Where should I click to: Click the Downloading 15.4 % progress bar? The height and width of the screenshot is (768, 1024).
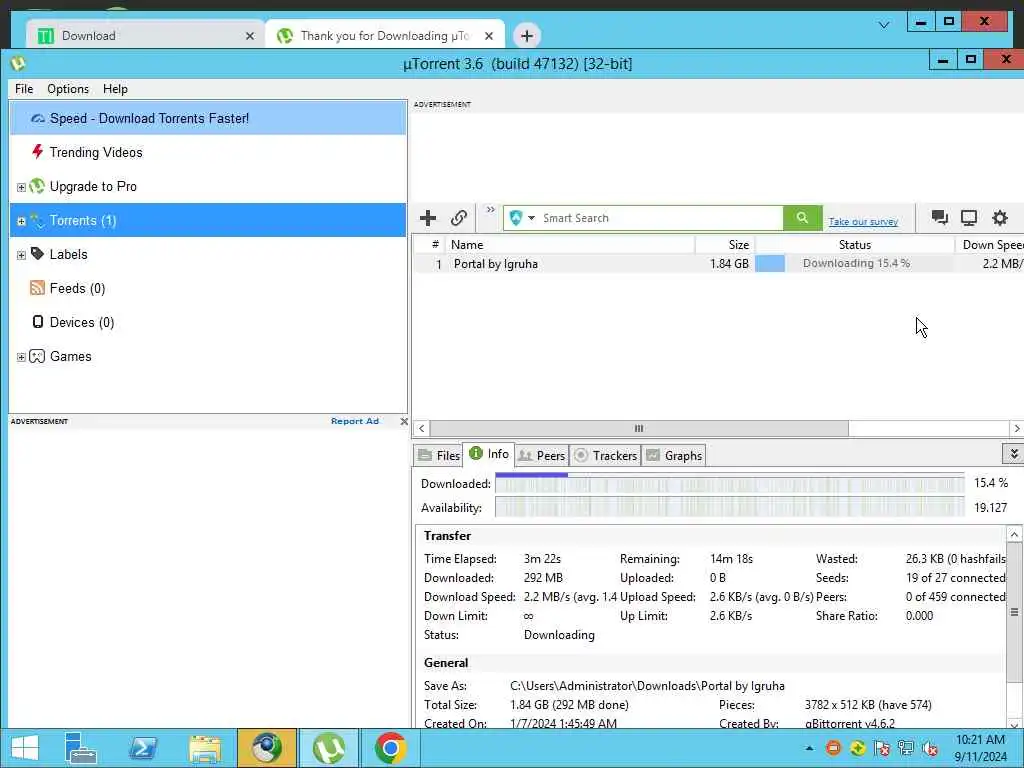click(x=855, y=263)
